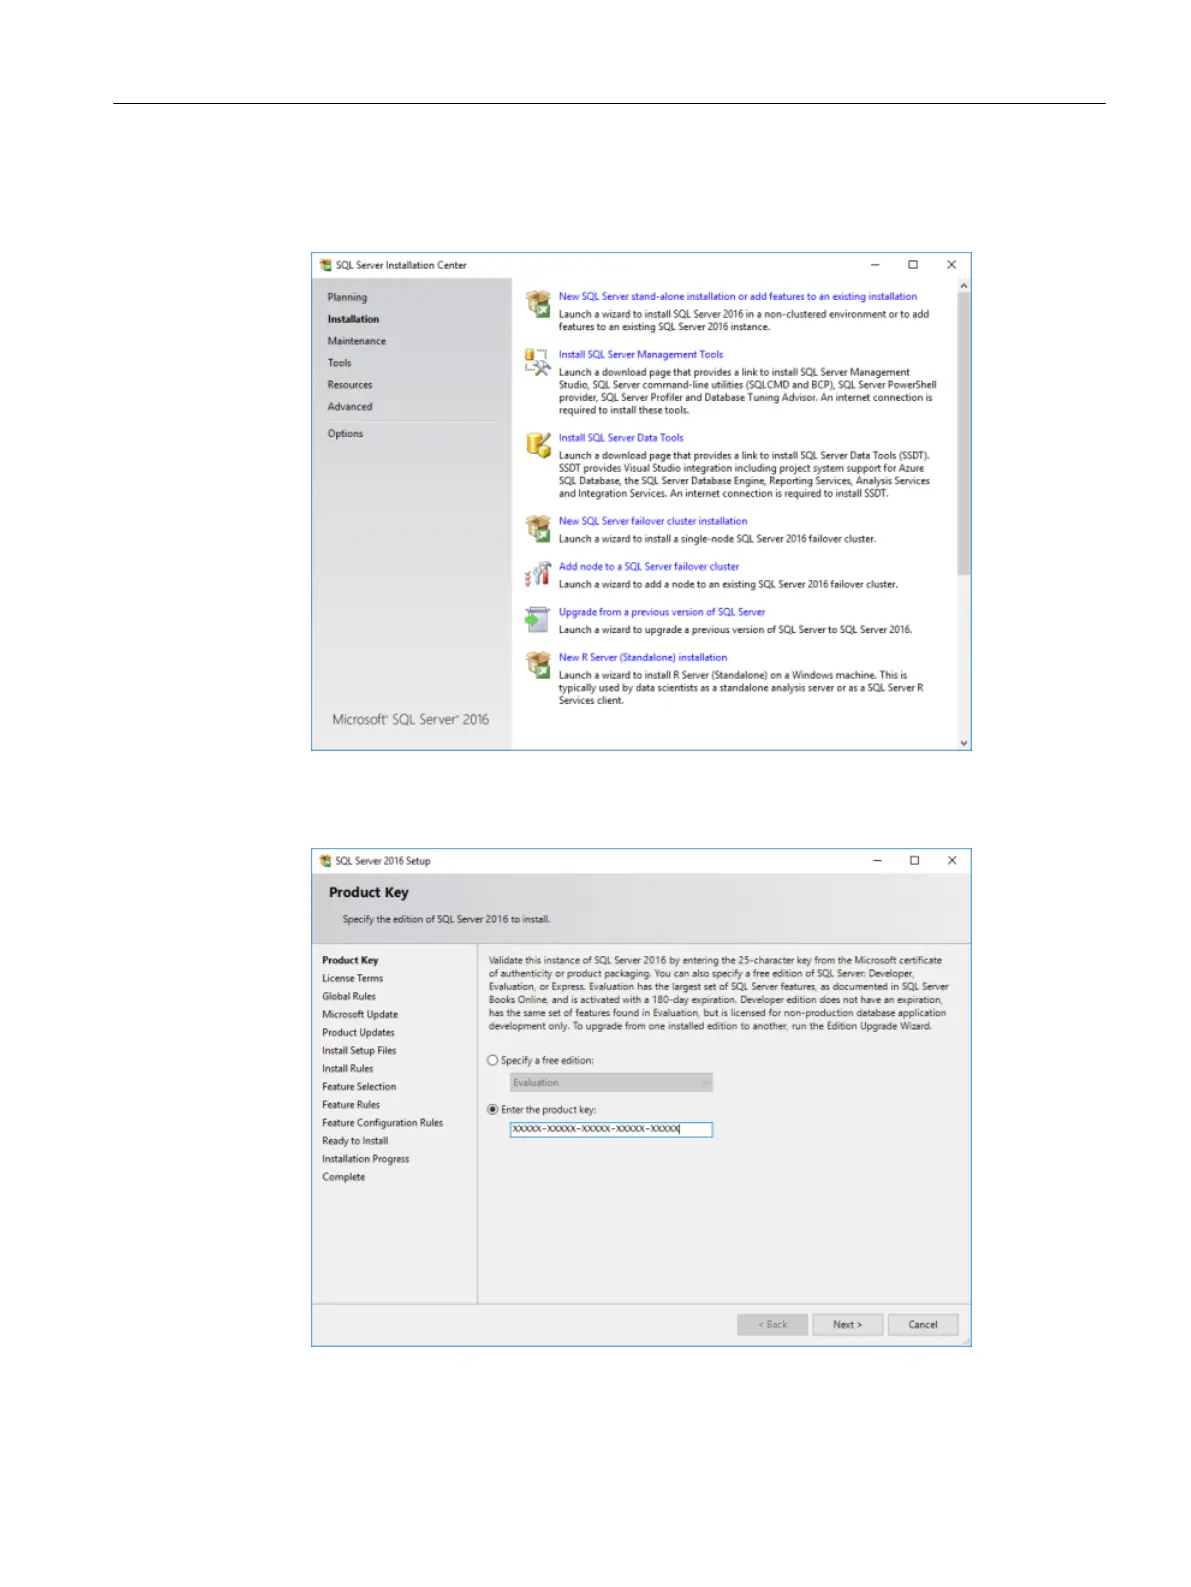Close the SQL Server Installation Center window
Screen dimensions: 1191x1587
[x=951, y=265]
